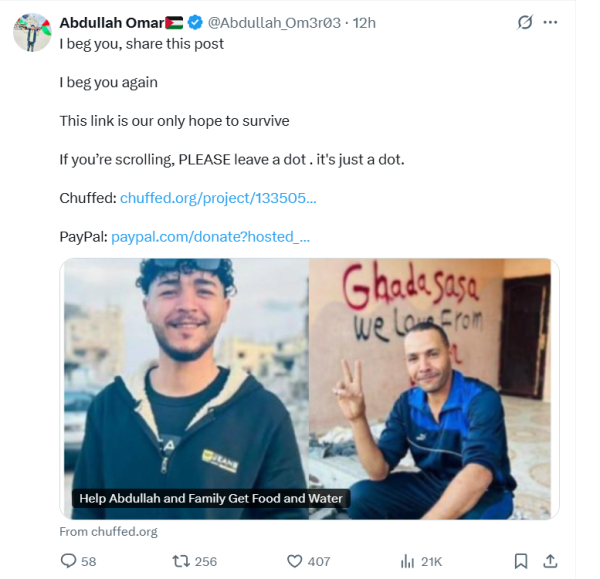Image resolution: width=600 pixels, height=579 pixels.
Task: Click the left photo of the smiling man in the hoodie
Action: [x=186, y=389]
